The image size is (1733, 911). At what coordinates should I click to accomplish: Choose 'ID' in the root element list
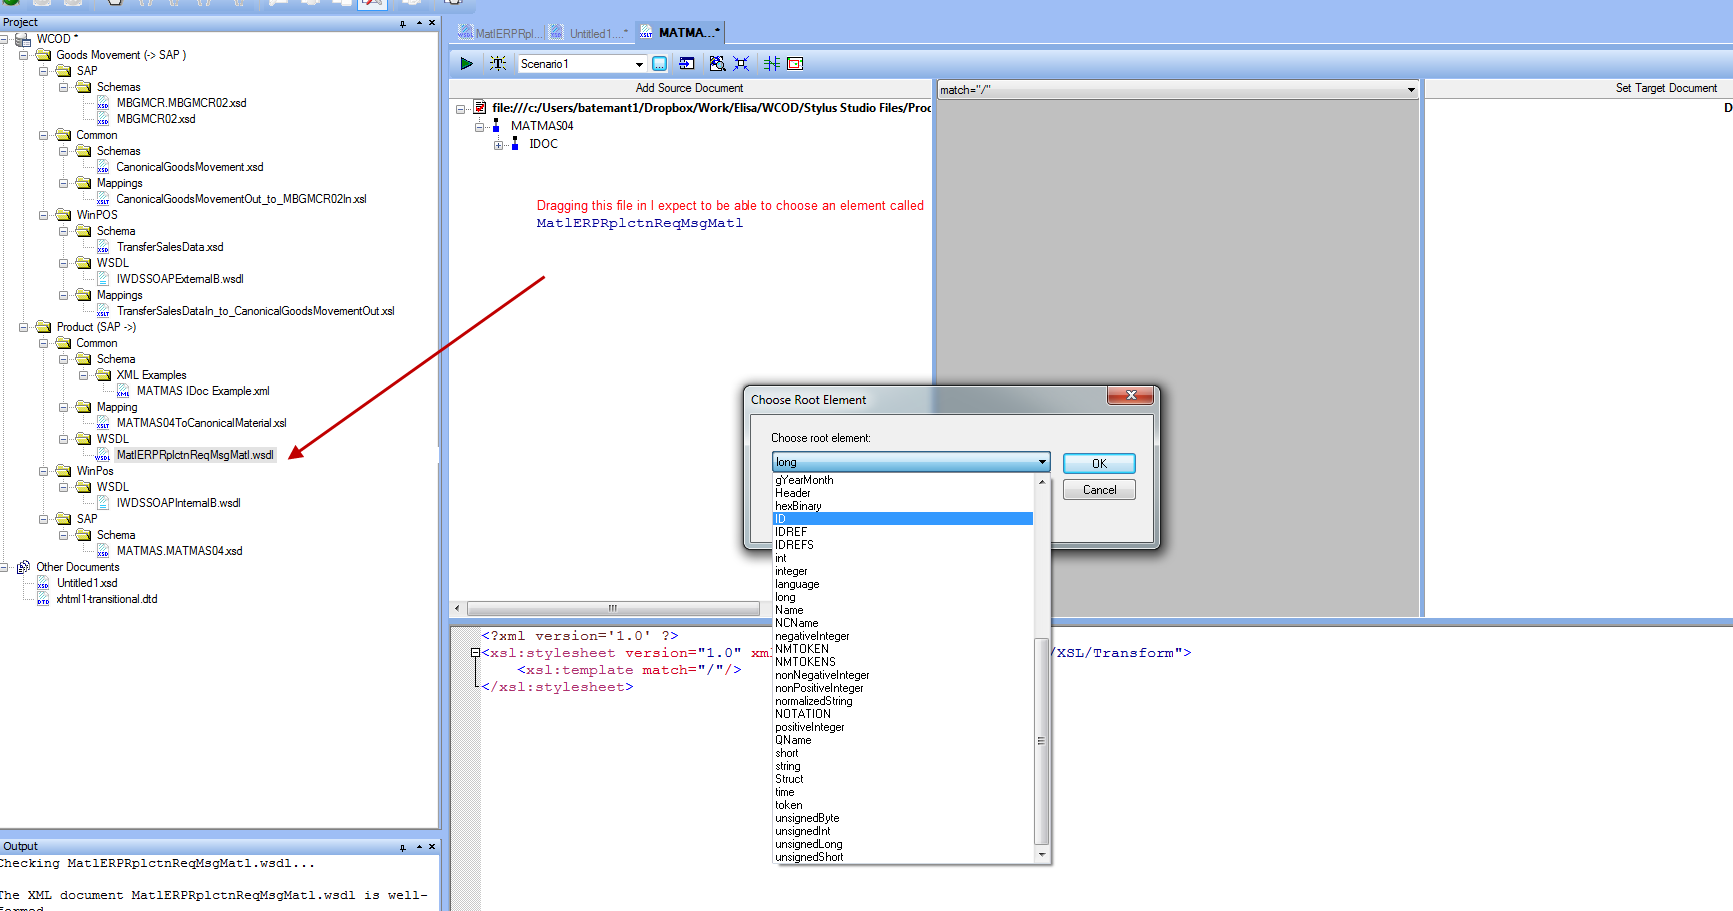[x=903, y=519]
